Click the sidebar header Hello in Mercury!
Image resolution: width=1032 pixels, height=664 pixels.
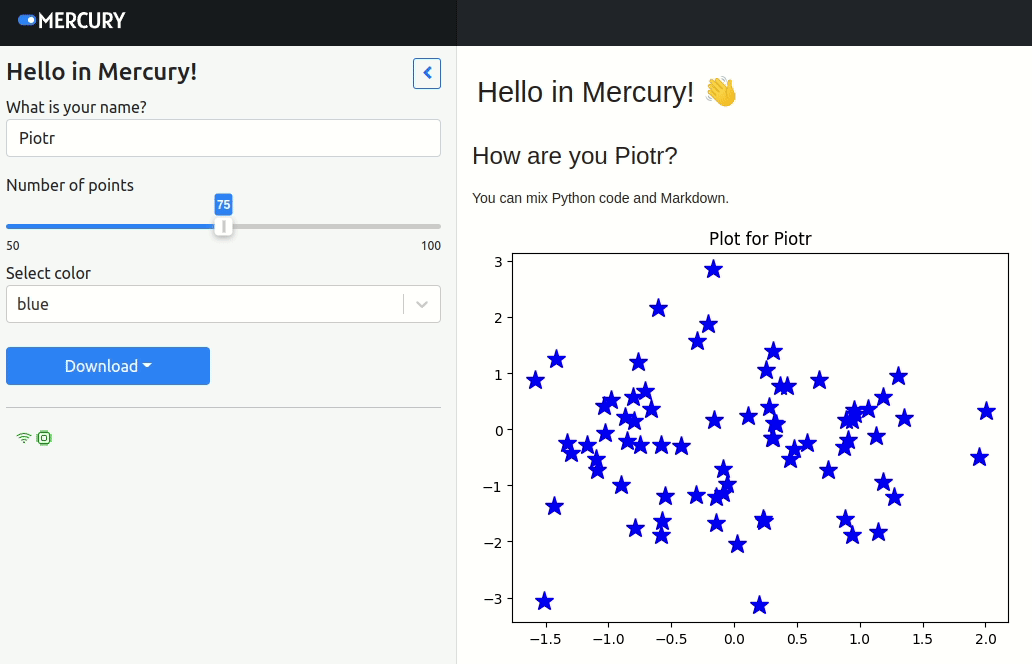tap(101, 71)
